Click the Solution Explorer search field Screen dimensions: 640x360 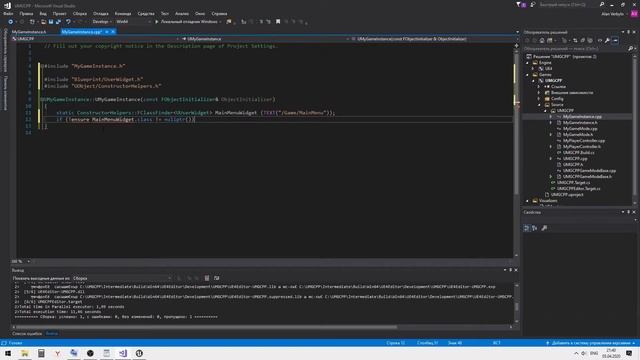576,49
